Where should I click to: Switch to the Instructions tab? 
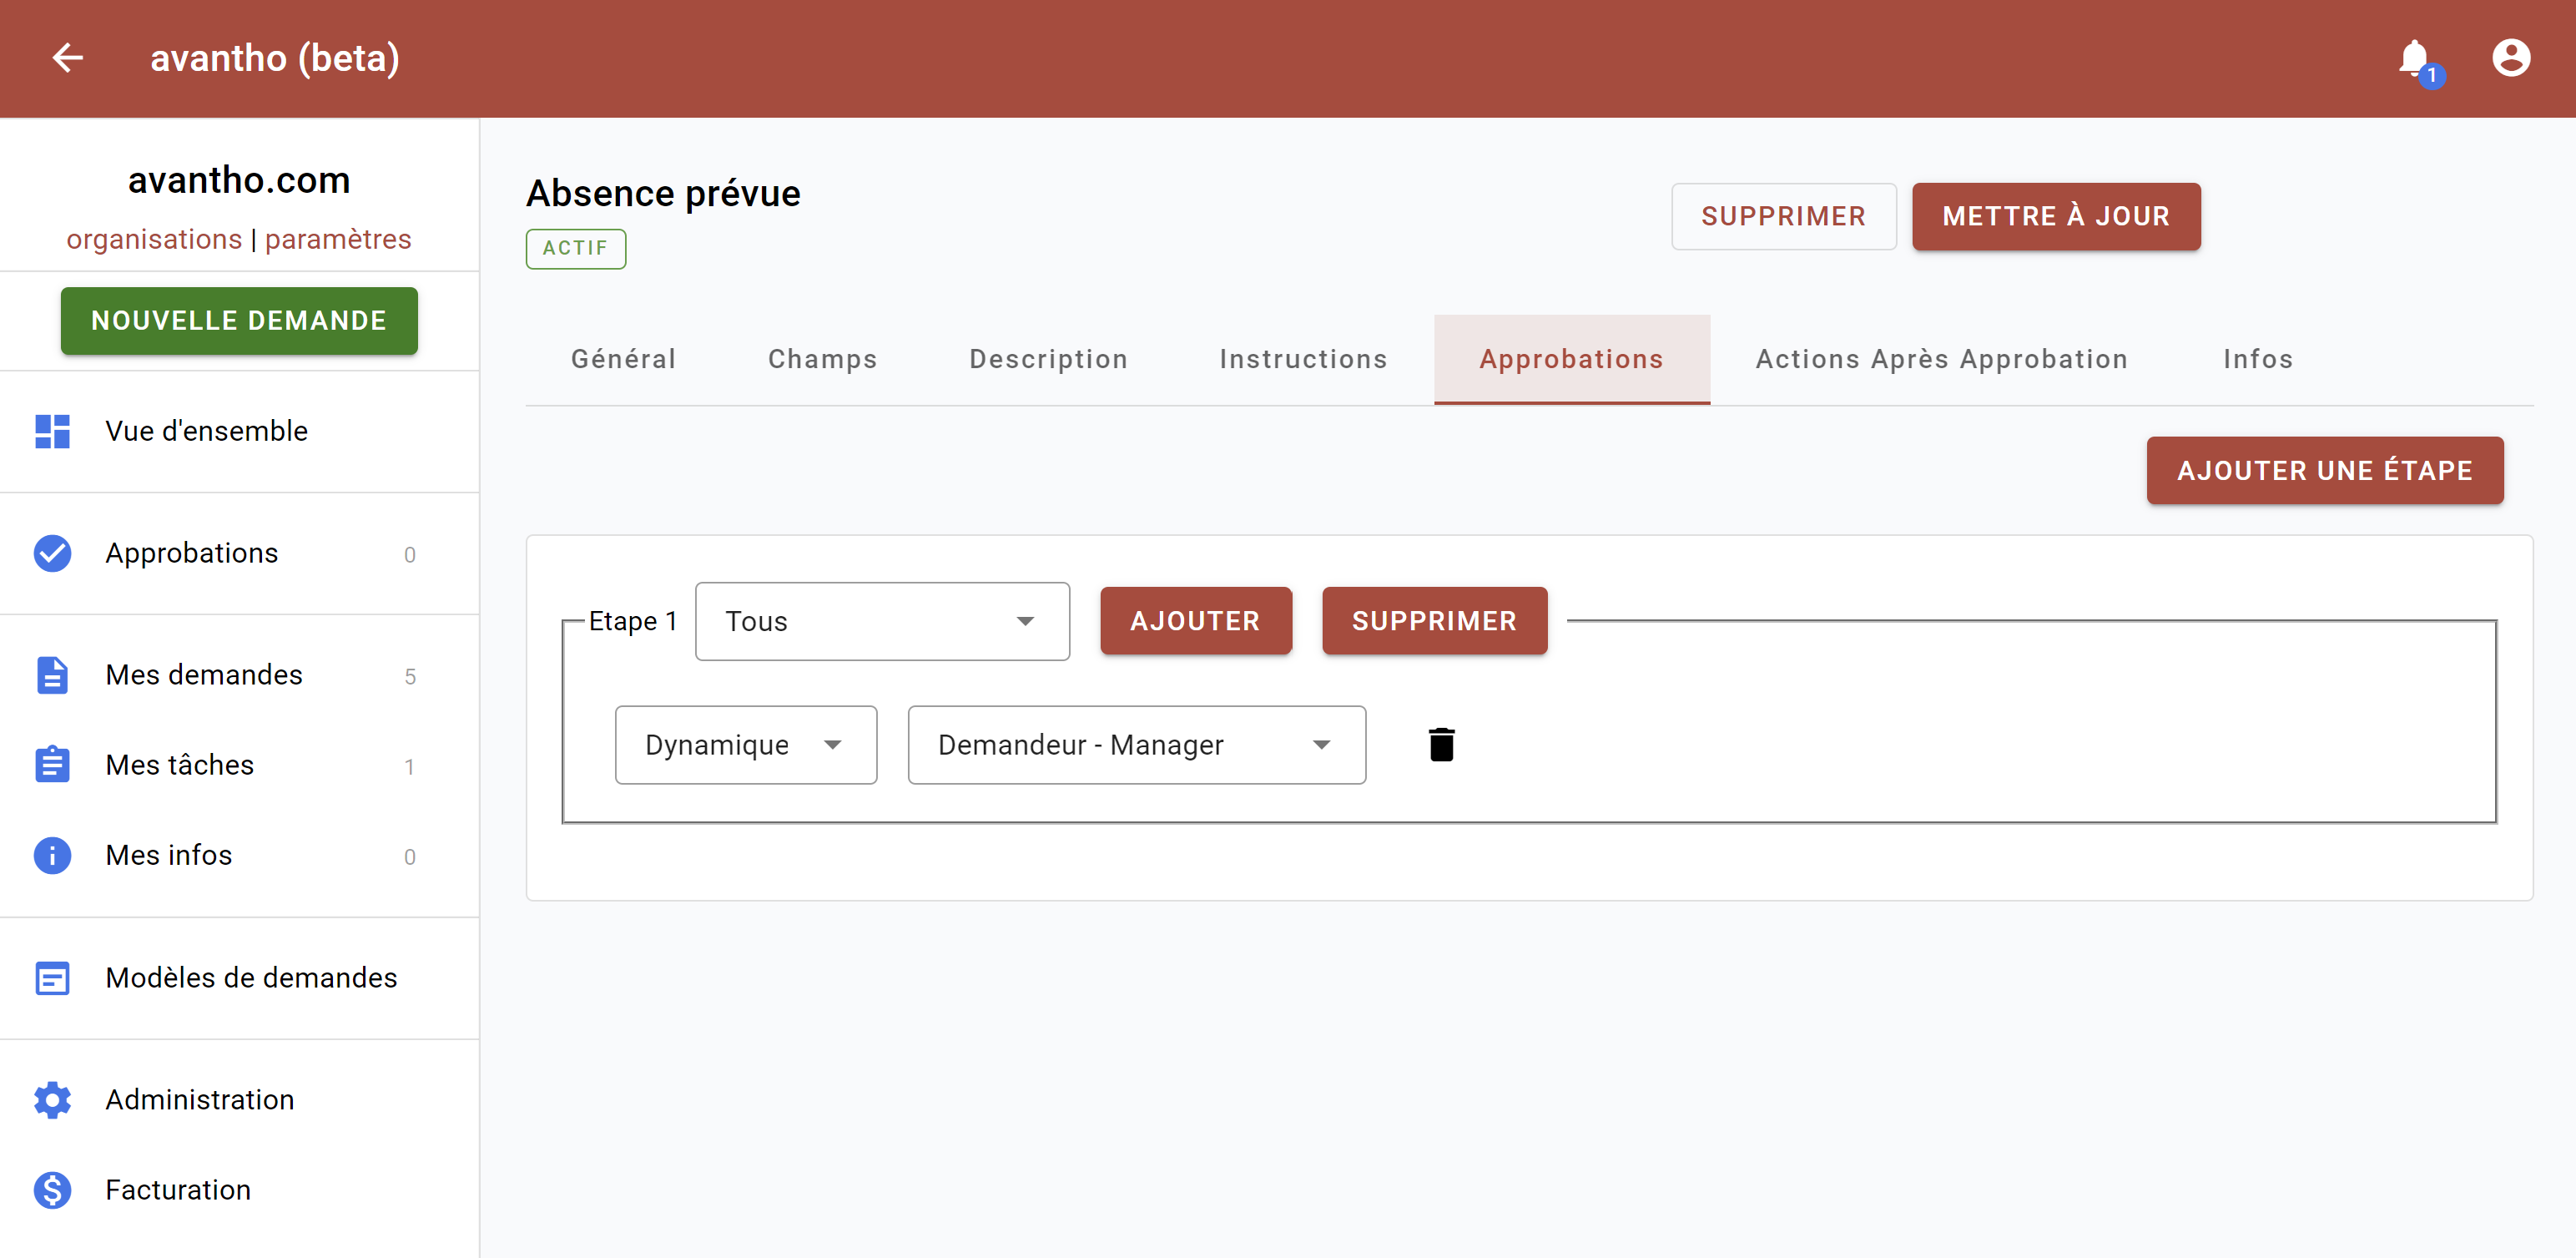point(1303,359)
